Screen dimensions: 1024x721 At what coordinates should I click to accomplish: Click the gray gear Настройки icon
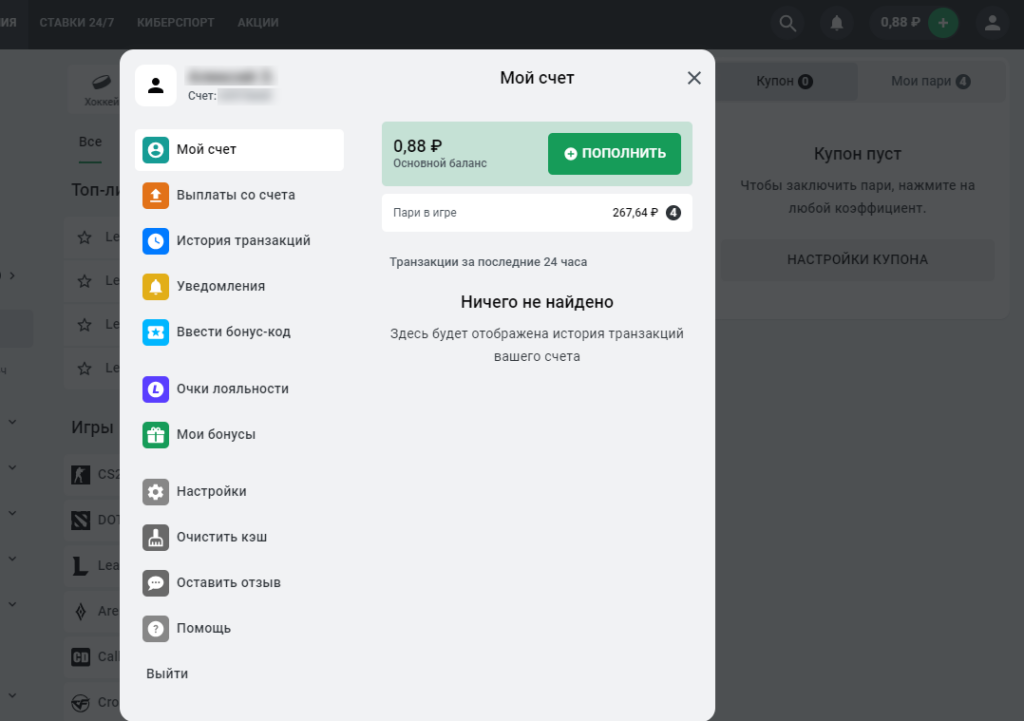click(155, 492)
